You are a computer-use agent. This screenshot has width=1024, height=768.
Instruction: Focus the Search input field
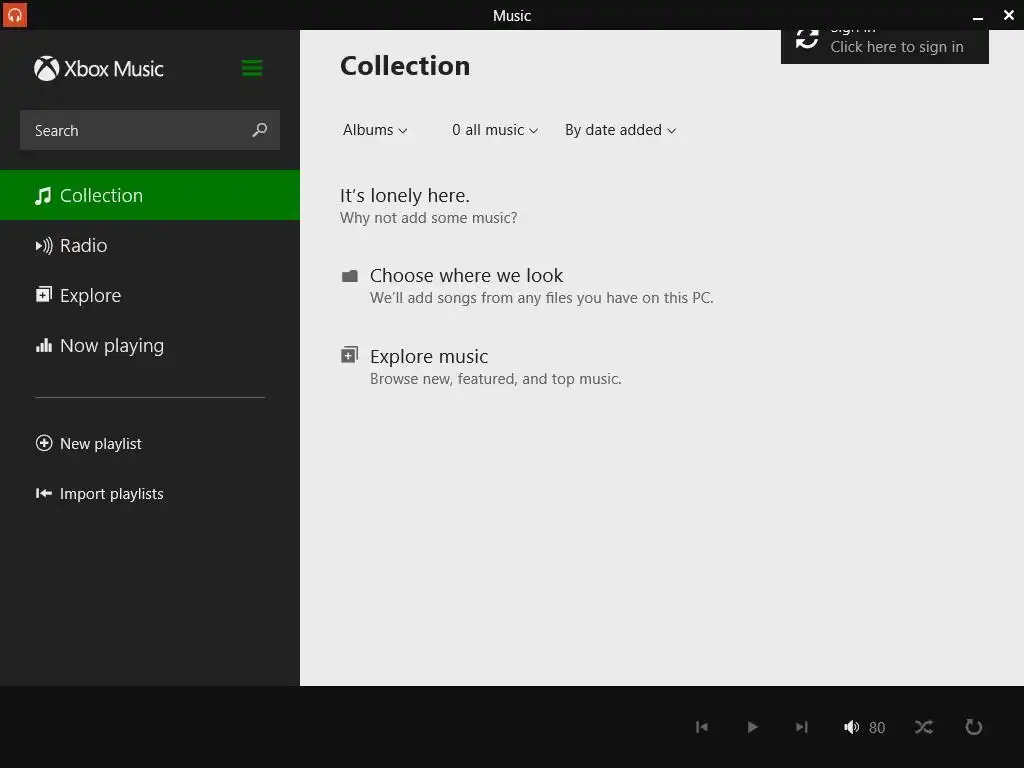[x=150, y=130]
